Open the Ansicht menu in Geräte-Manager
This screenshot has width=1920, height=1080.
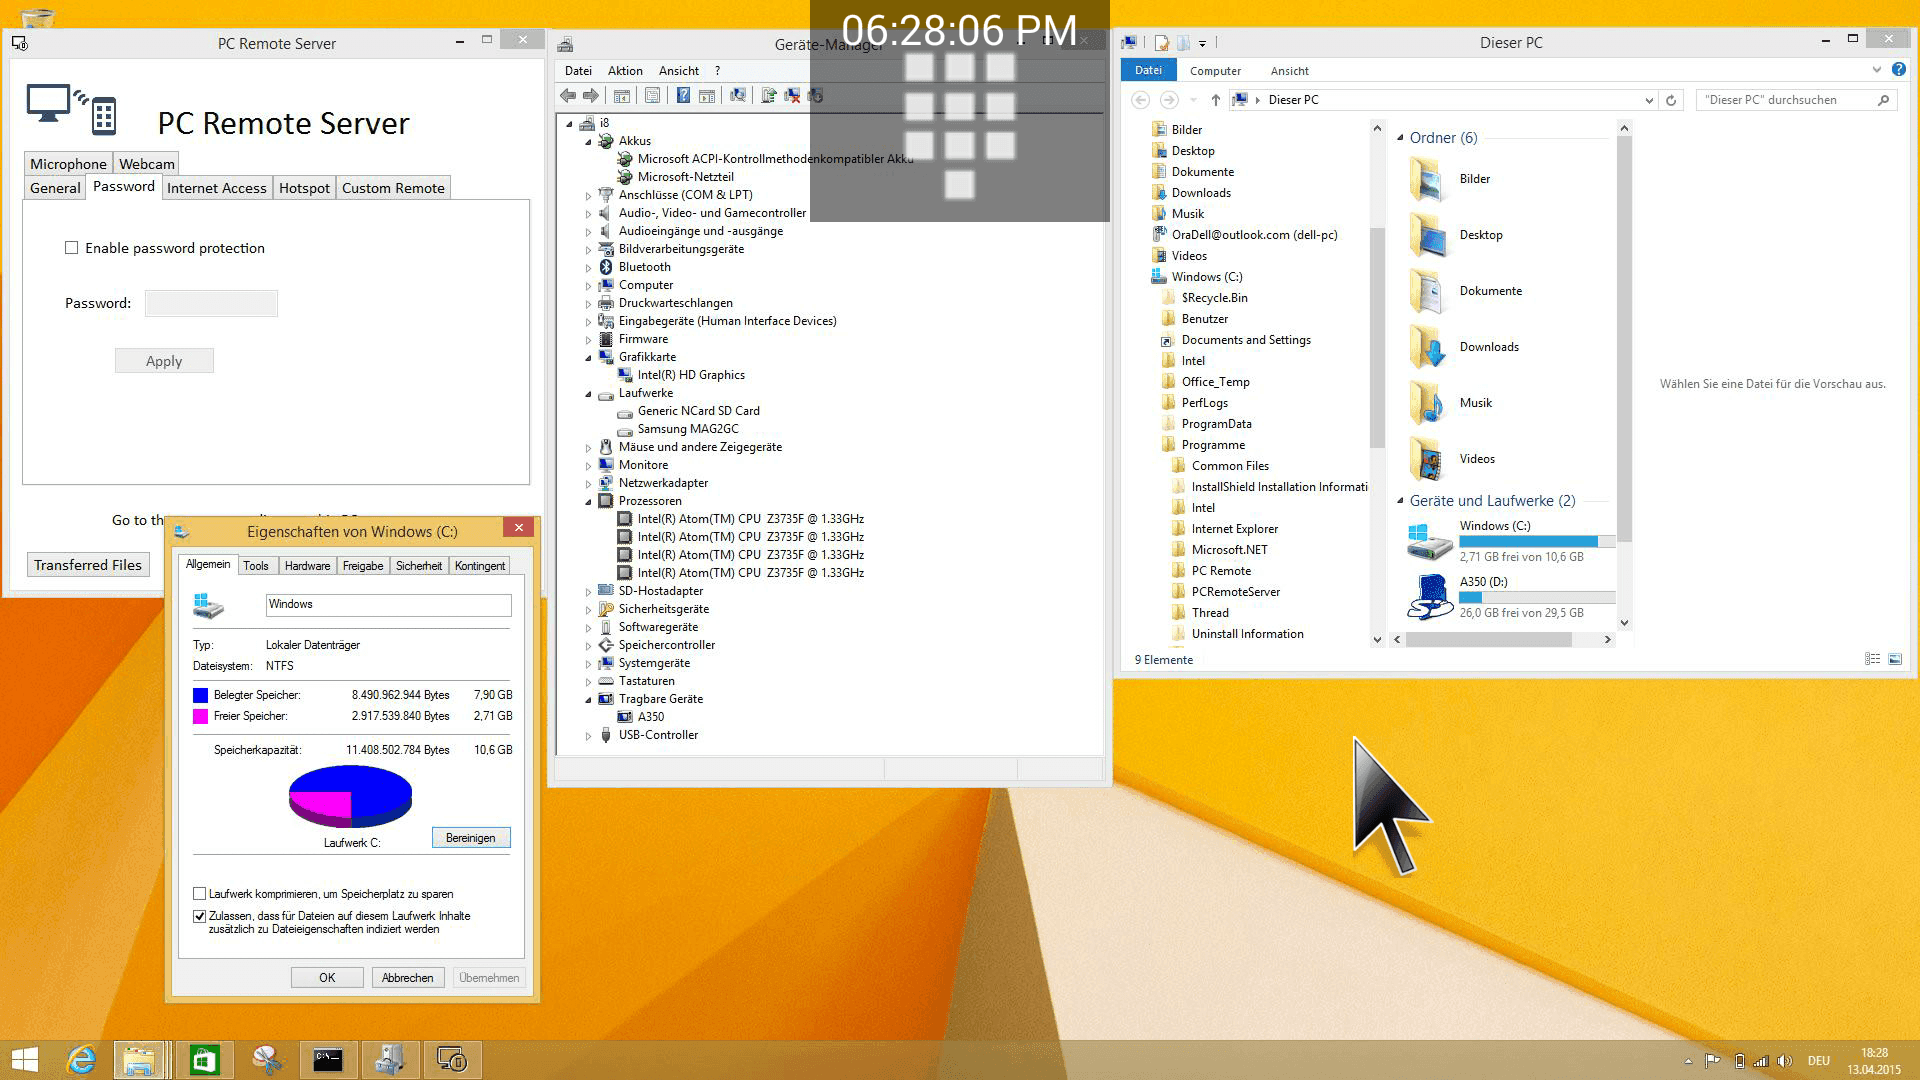click(x=679, y=71)
